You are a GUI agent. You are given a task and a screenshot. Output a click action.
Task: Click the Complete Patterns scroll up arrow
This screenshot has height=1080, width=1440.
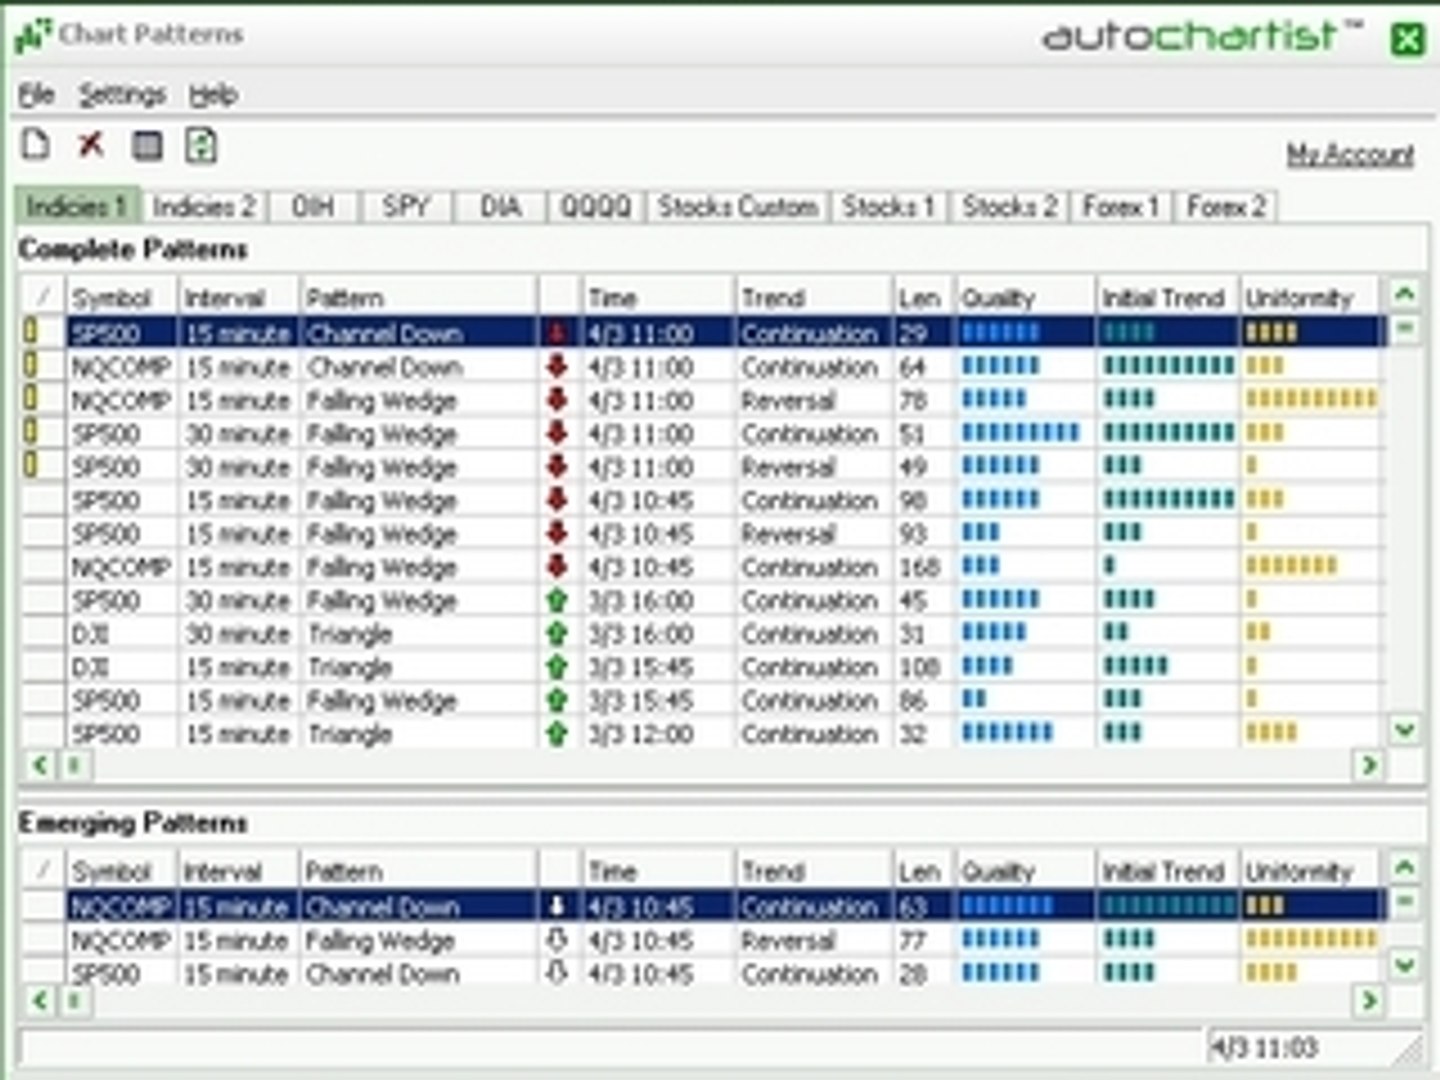[1404, 294]
